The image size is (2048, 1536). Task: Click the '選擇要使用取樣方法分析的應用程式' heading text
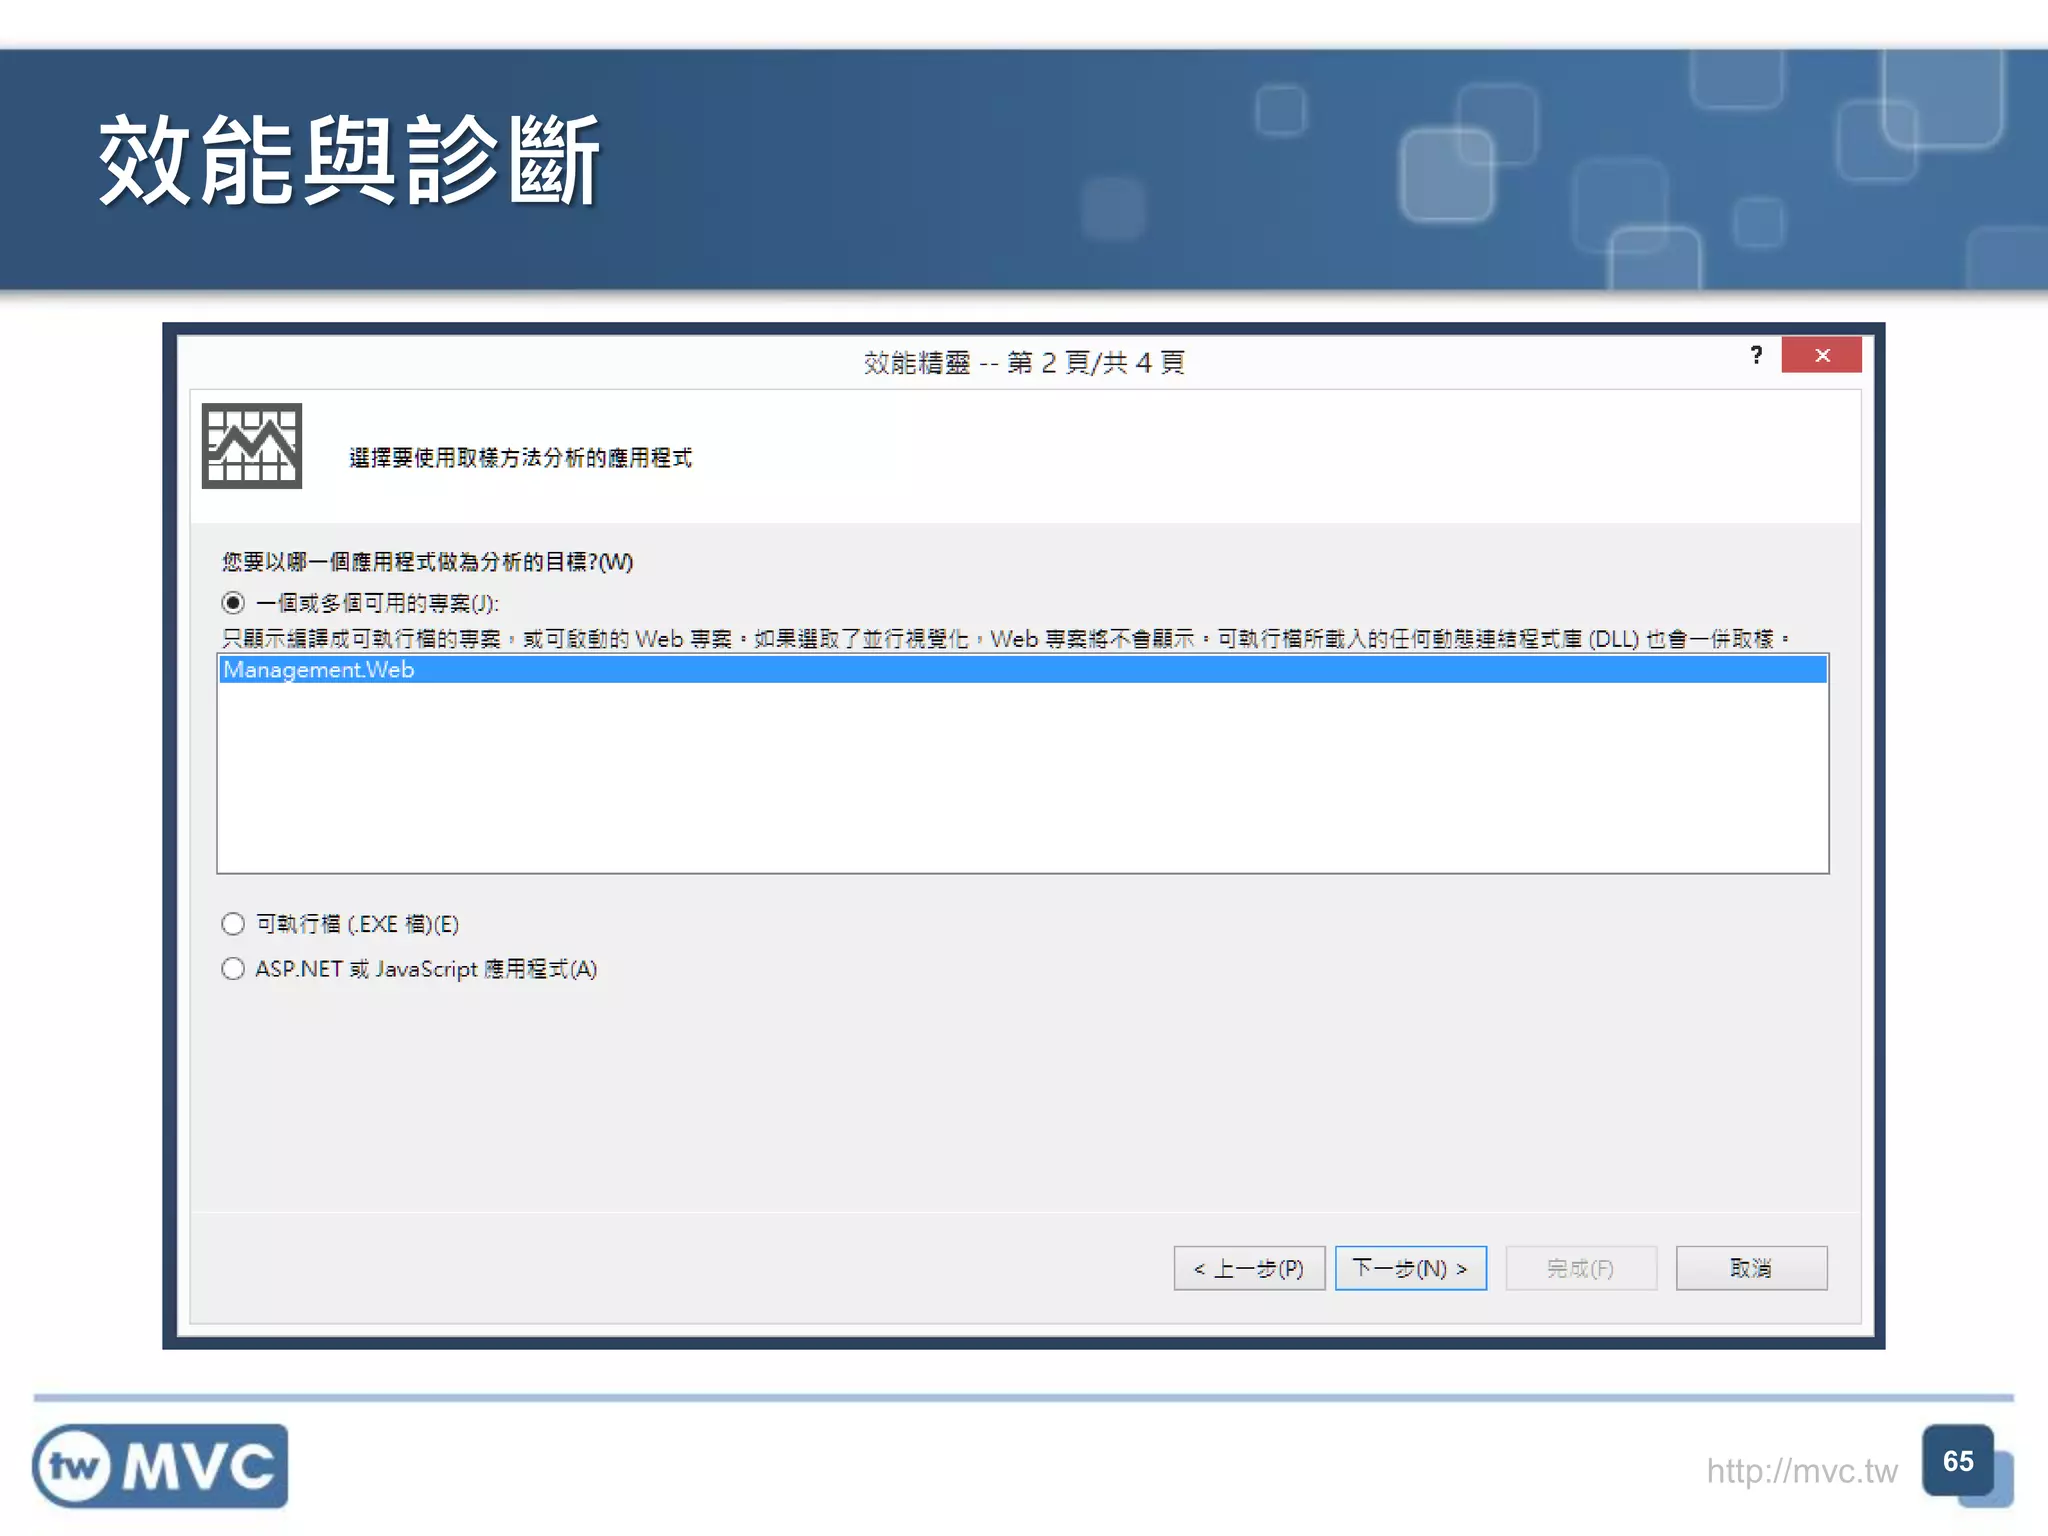520,458
